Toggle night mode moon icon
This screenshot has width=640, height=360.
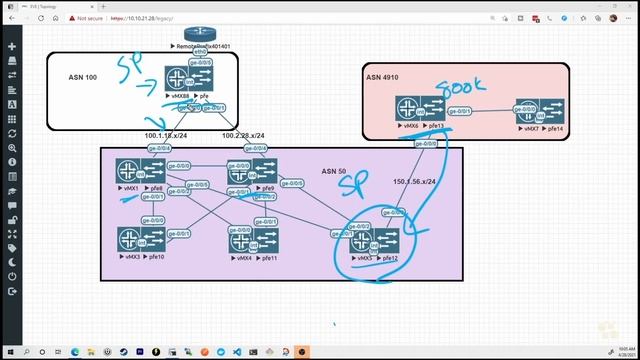[12, 262]
